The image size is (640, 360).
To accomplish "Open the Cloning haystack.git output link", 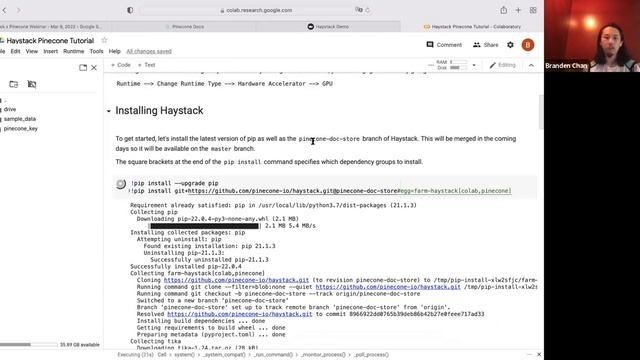I will pyautogui.click(x=236, y=280).
